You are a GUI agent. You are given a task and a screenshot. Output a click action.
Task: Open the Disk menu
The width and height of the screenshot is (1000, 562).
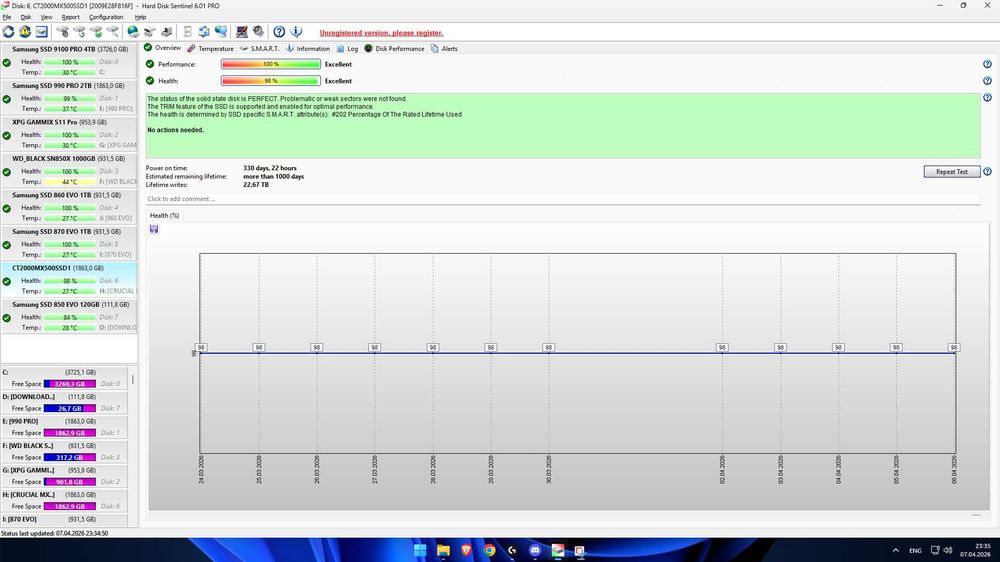click(26, 17)
